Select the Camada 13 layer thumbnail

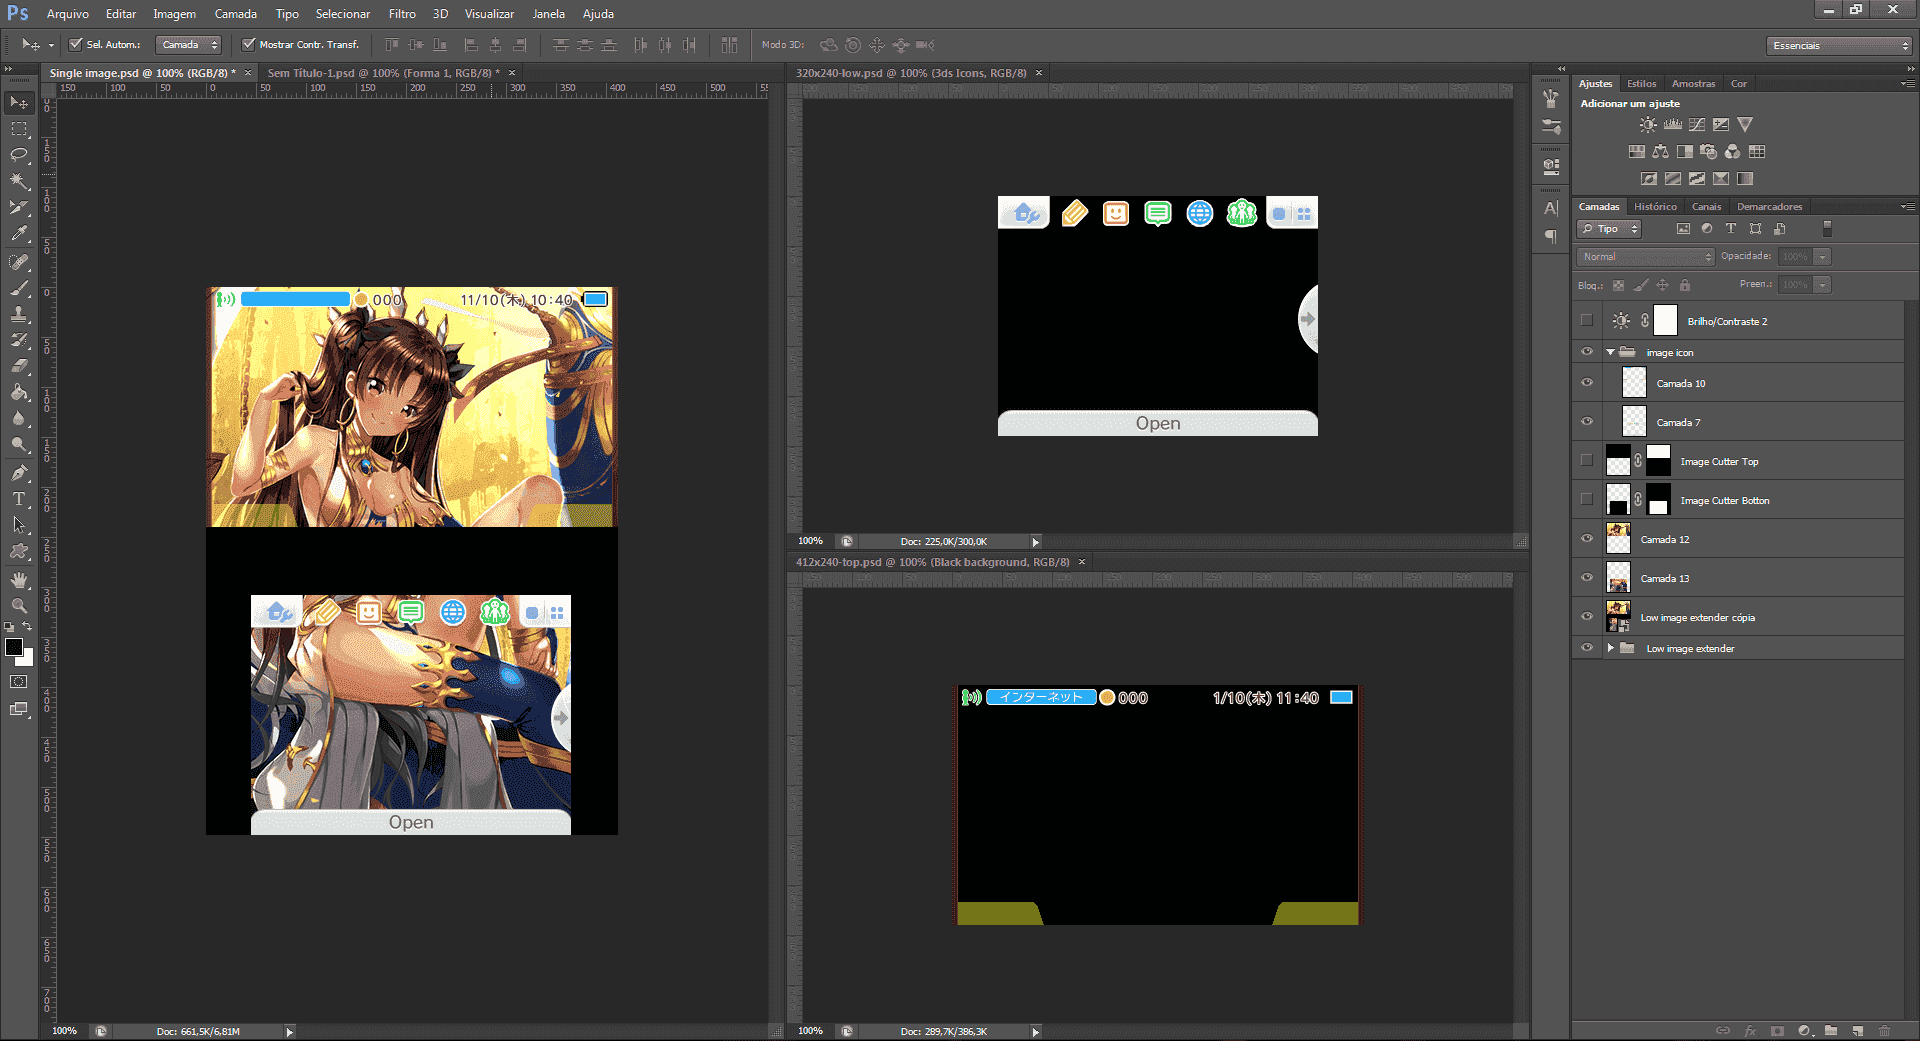(x=1618, y=578)
